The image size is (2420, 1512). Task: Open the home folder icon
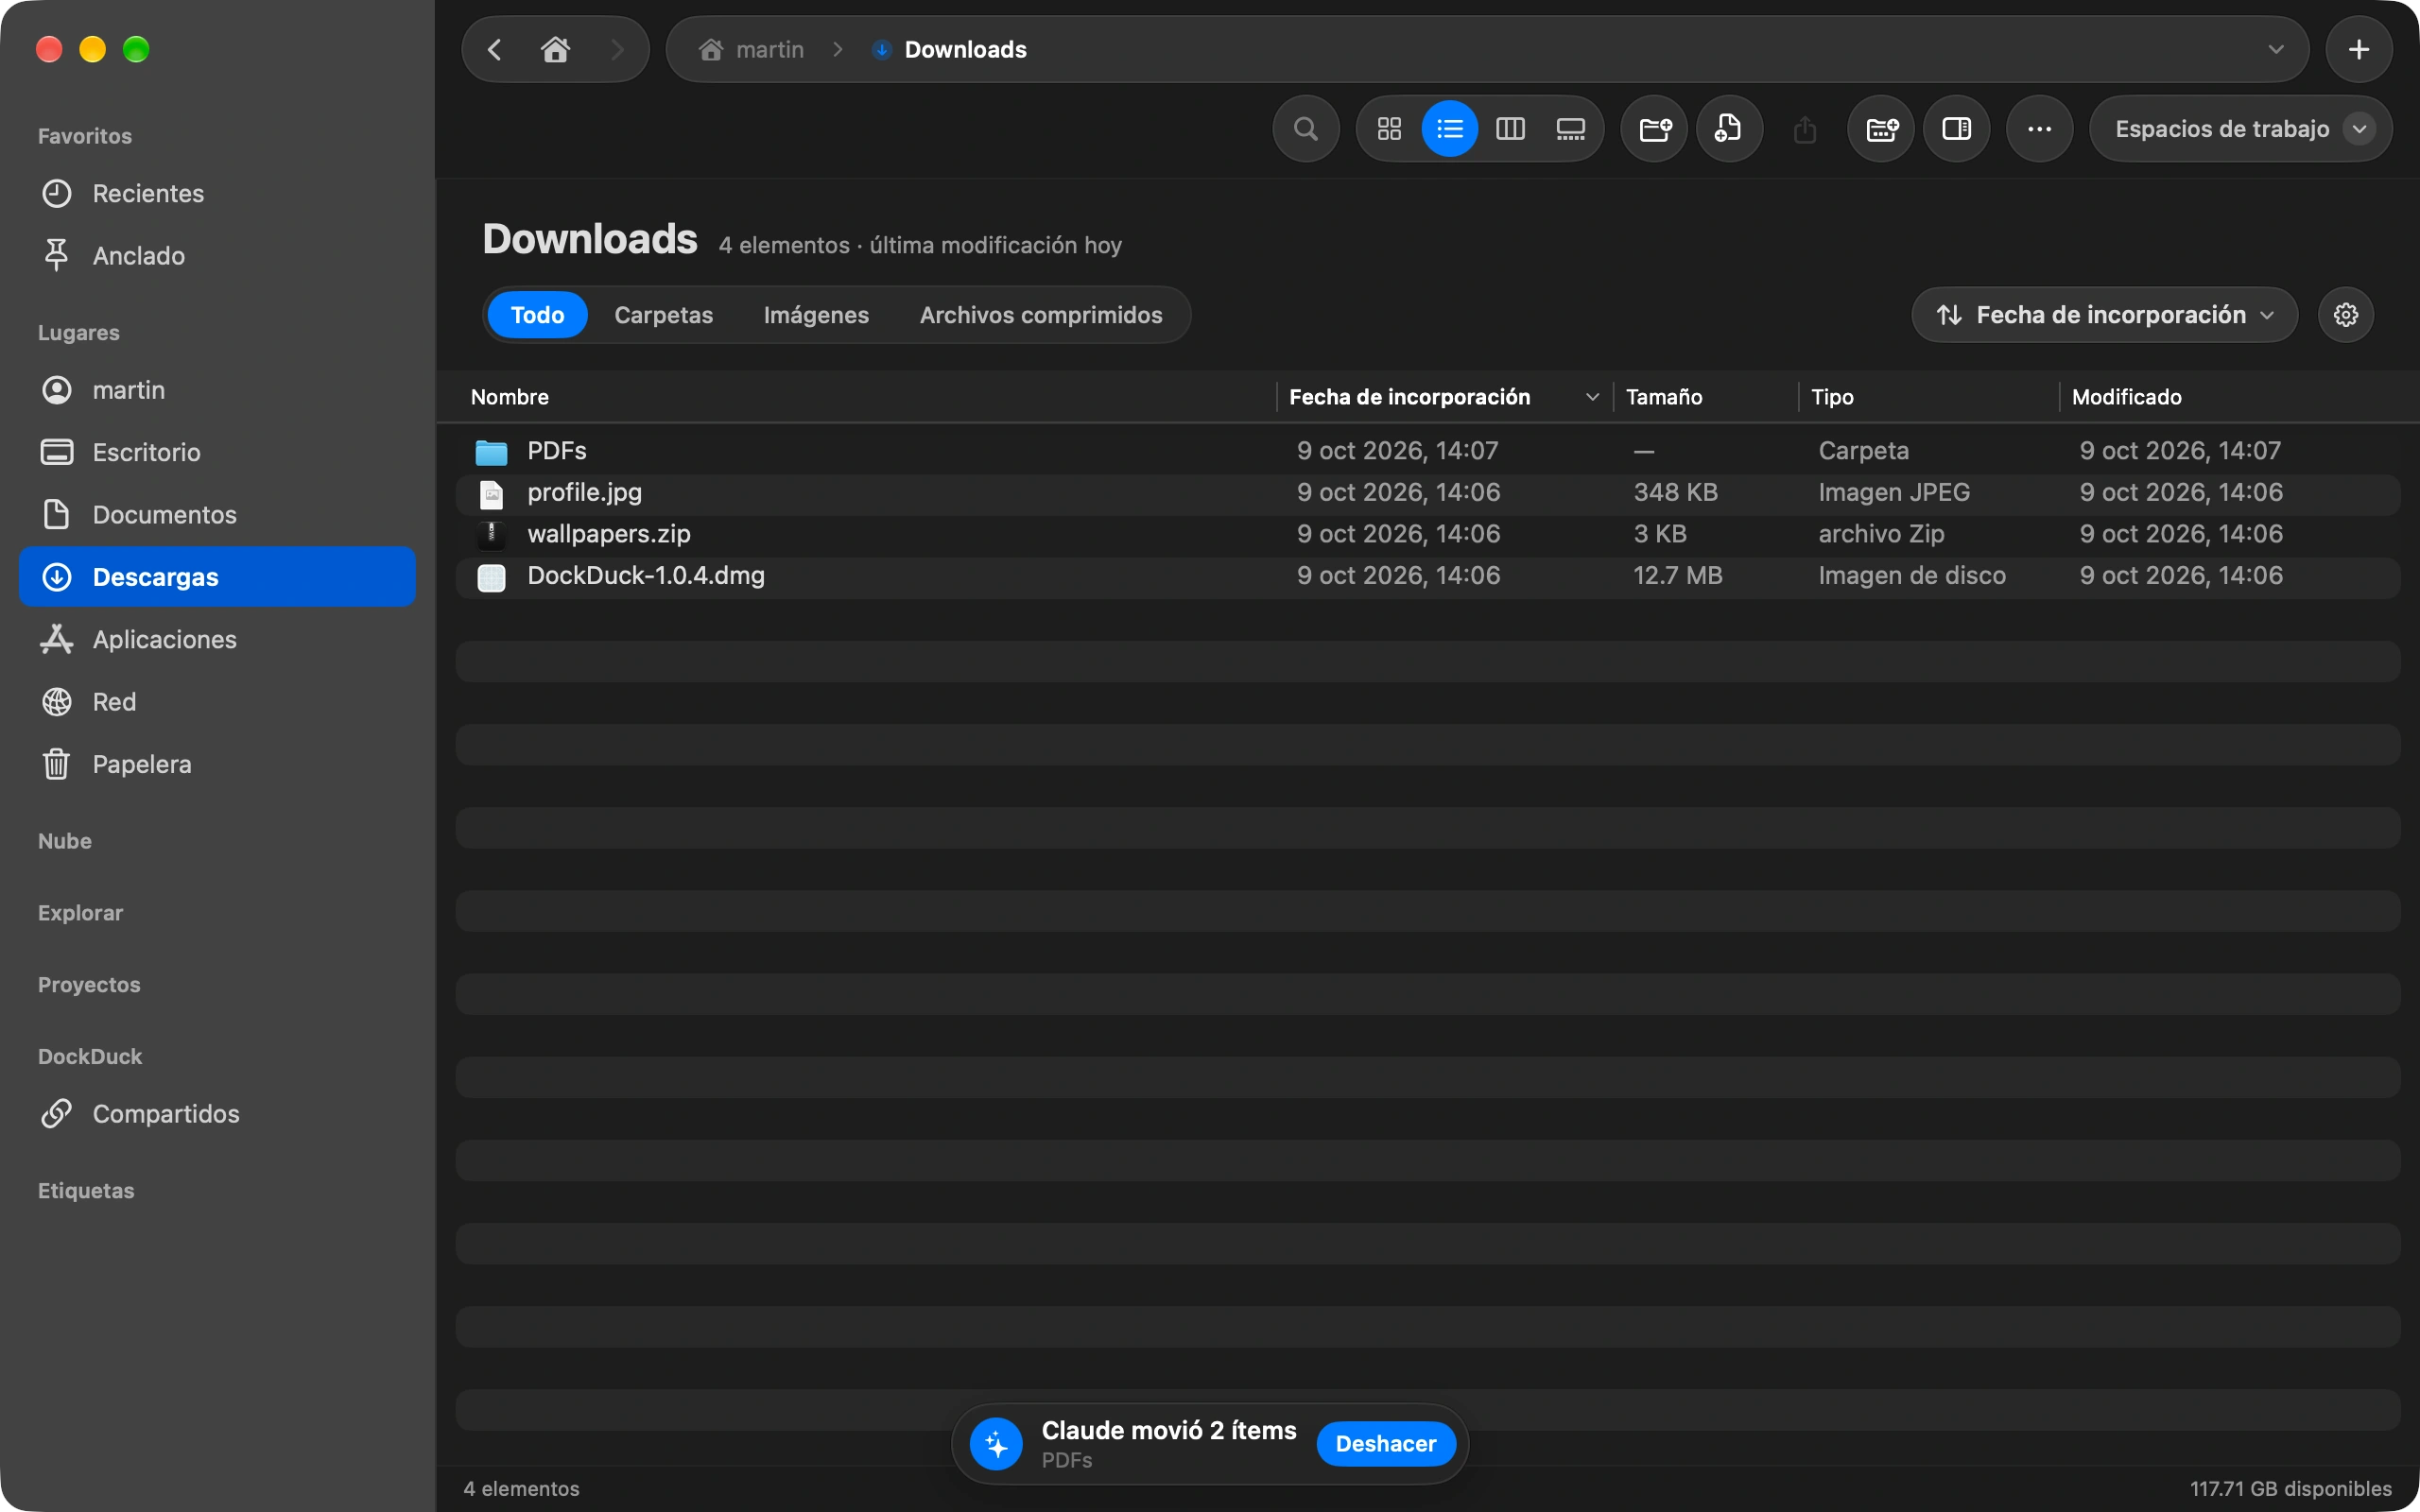555,49
